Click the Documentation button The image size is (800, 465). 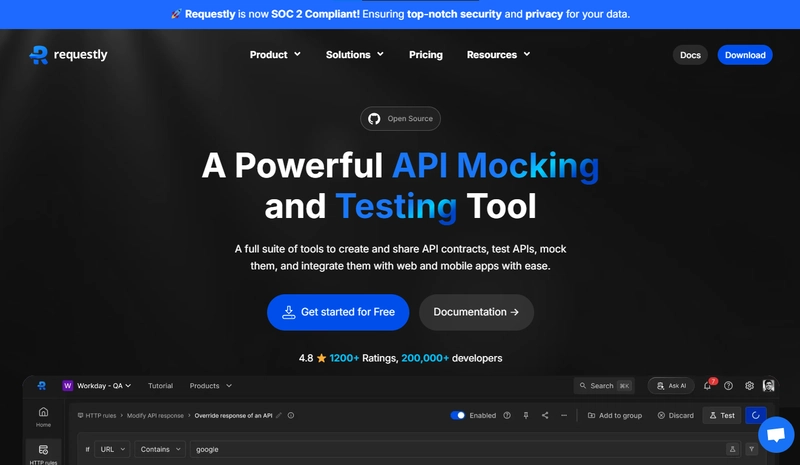click(x=476, y=312)
